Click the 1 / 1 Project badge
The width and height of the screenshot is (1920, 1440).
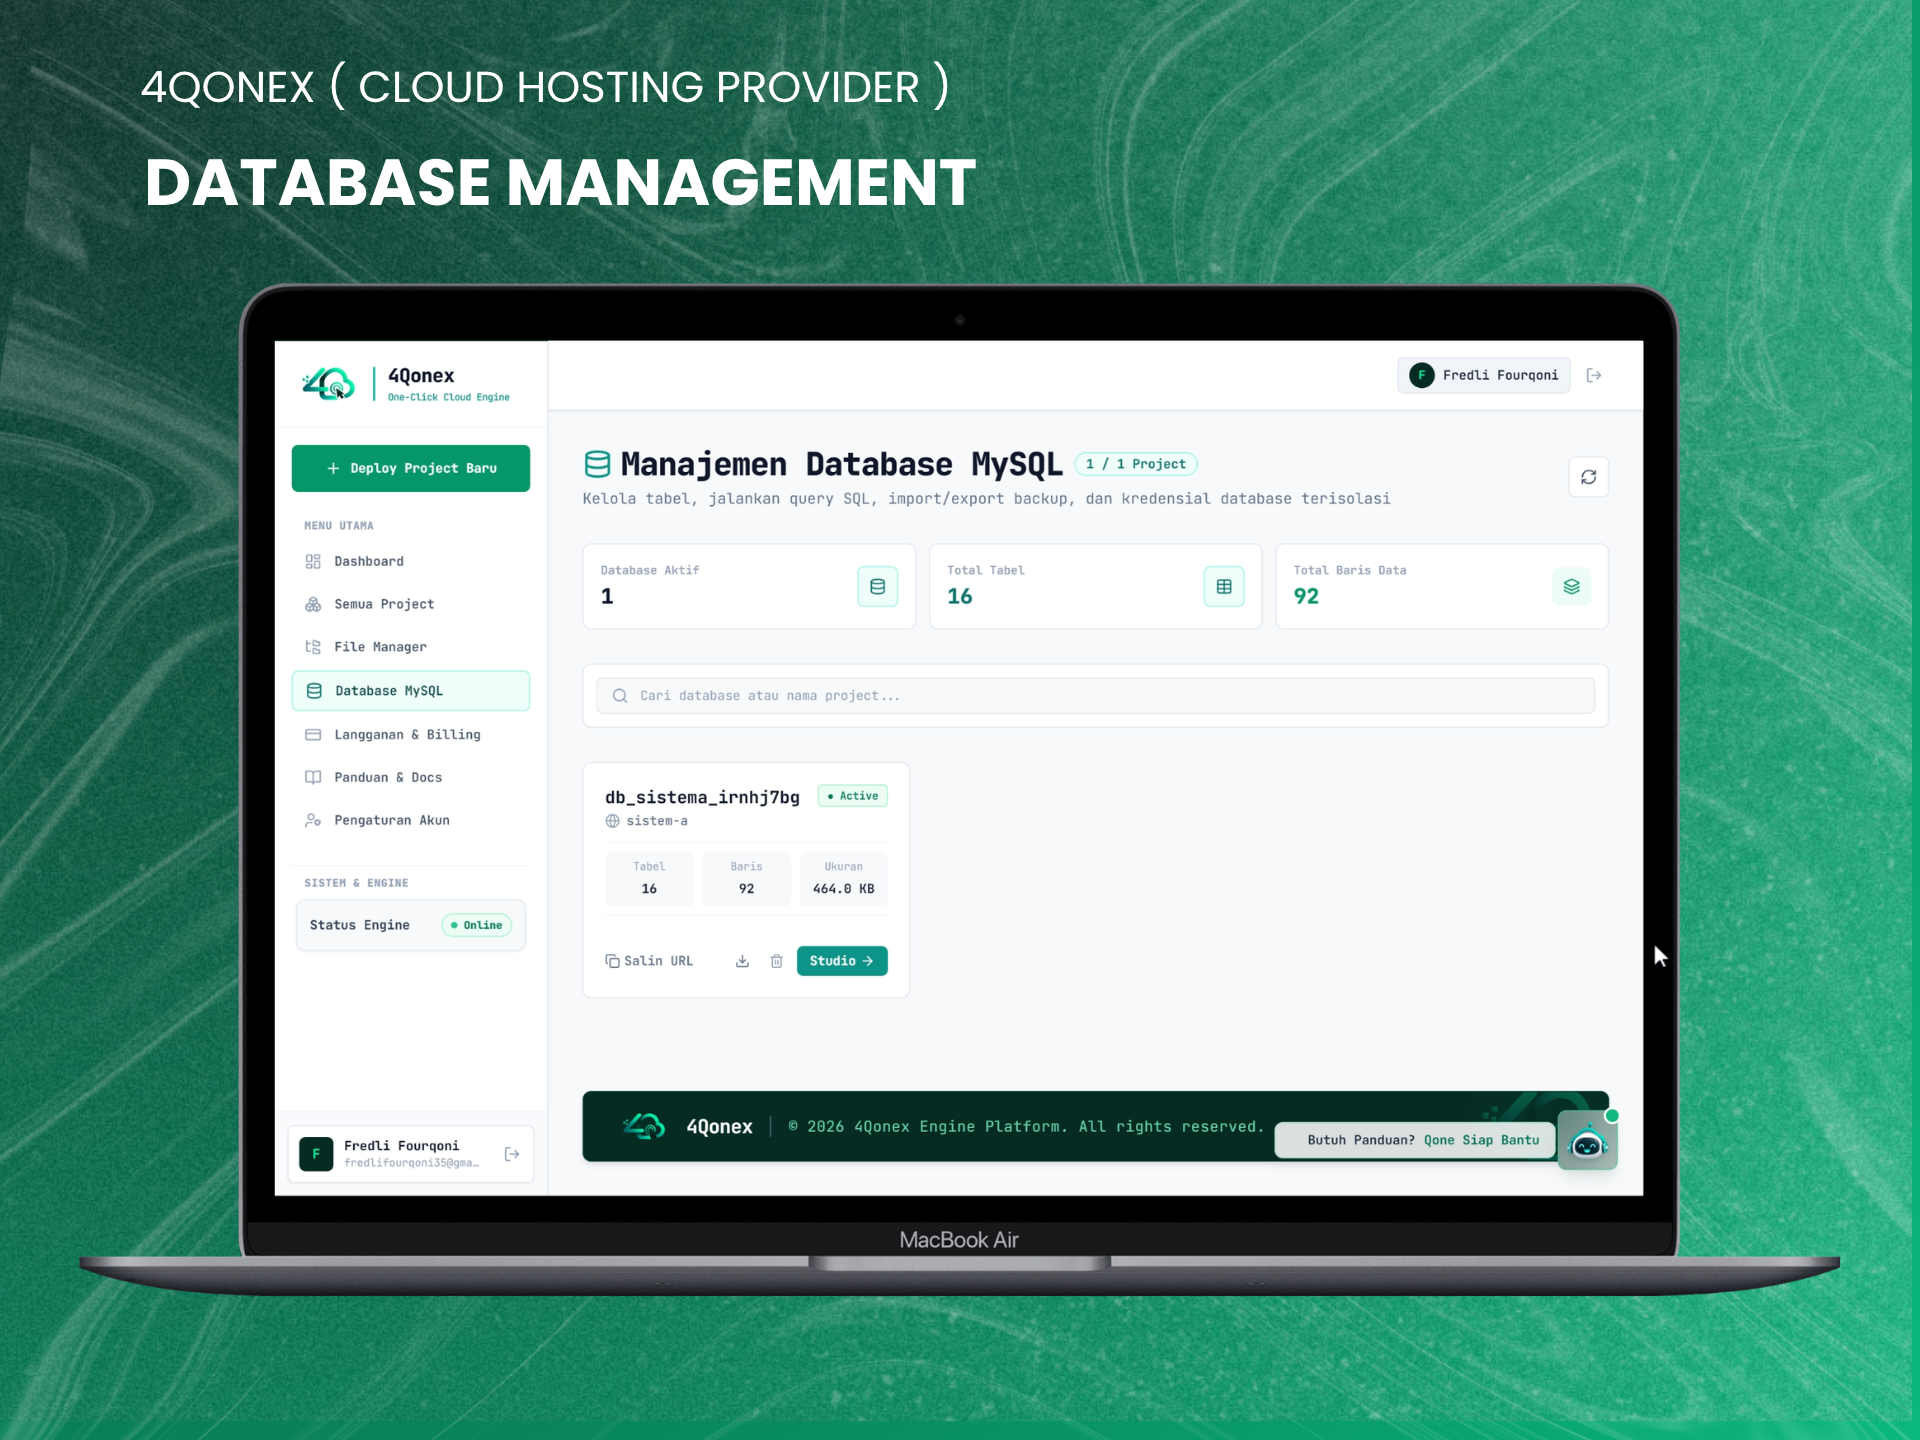click(1136, 464)
